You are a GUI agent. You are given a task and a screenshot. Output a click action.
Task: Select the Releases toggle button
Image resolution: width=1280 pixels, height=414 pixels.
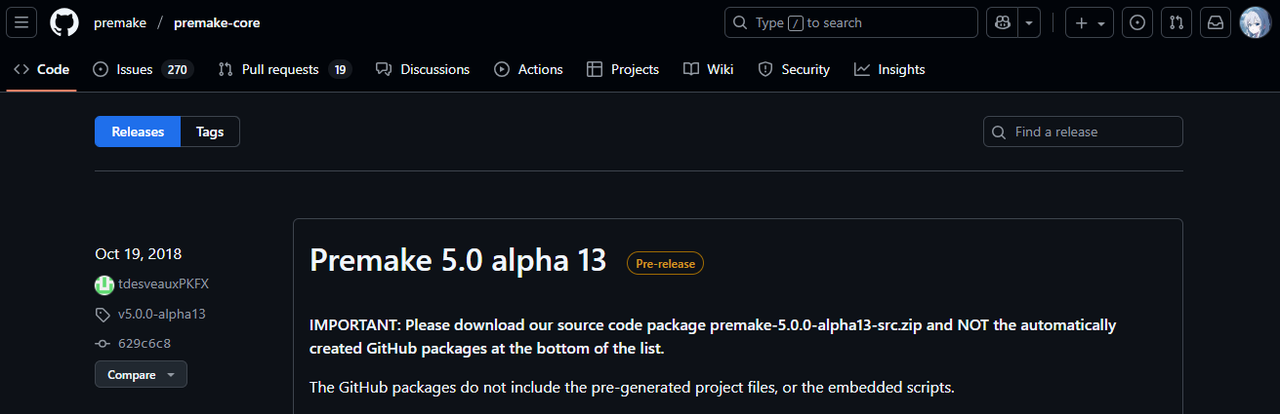pos(138,132)
